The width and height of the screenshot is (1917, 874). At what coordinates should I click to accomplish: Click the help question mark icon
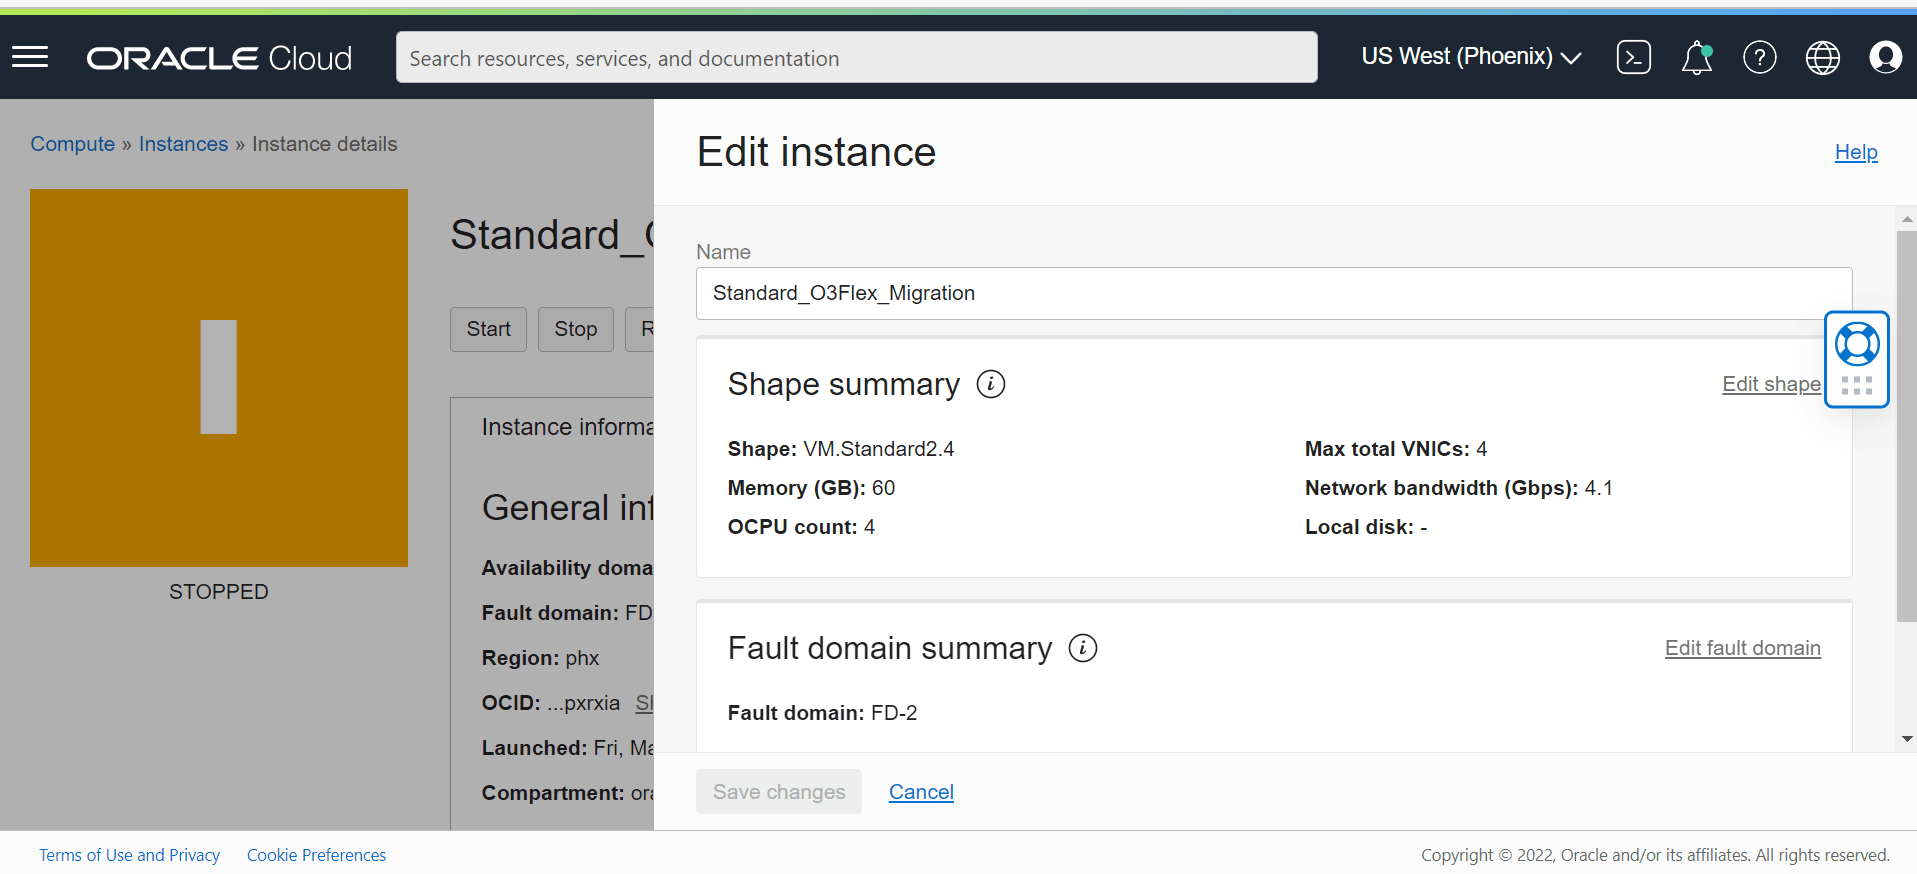point(1759,57)
